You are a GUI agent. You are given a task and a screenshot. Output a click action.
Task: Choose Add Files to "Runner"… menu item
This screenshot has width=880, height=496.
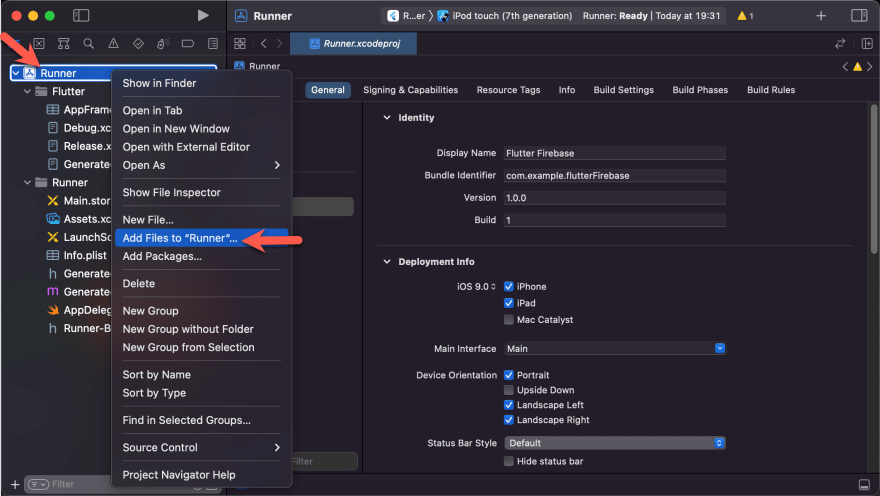[201, 238]
